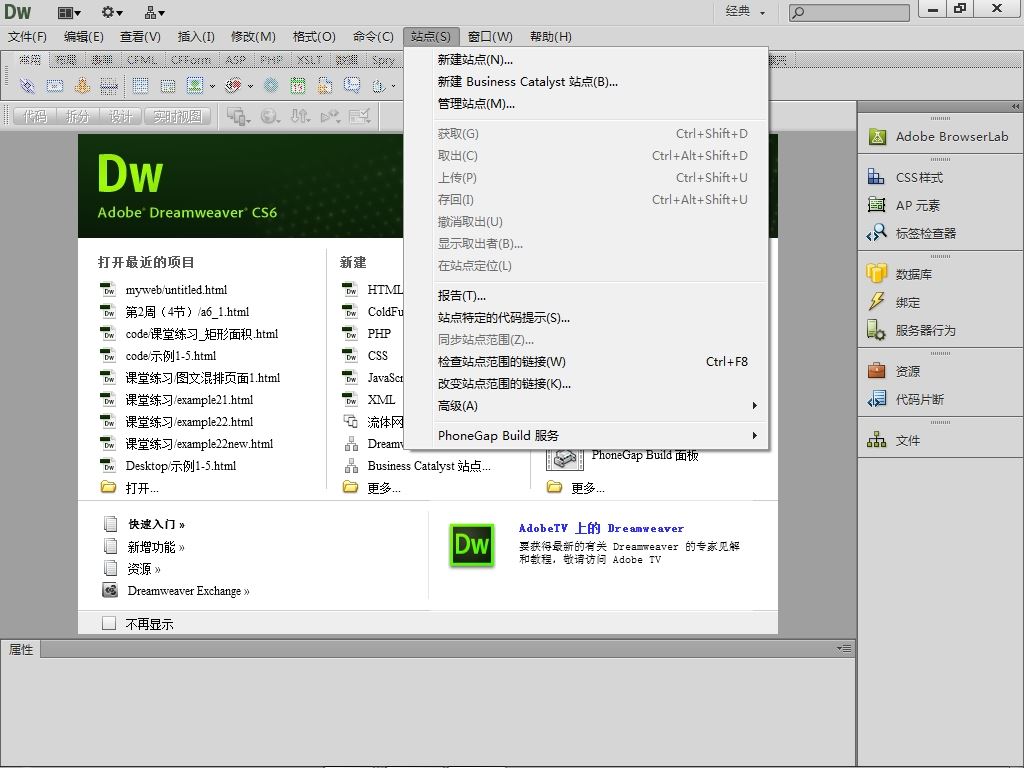1024x768 pixels.
Task: Insert a named anchor icon
Action: tap(82, 86)
